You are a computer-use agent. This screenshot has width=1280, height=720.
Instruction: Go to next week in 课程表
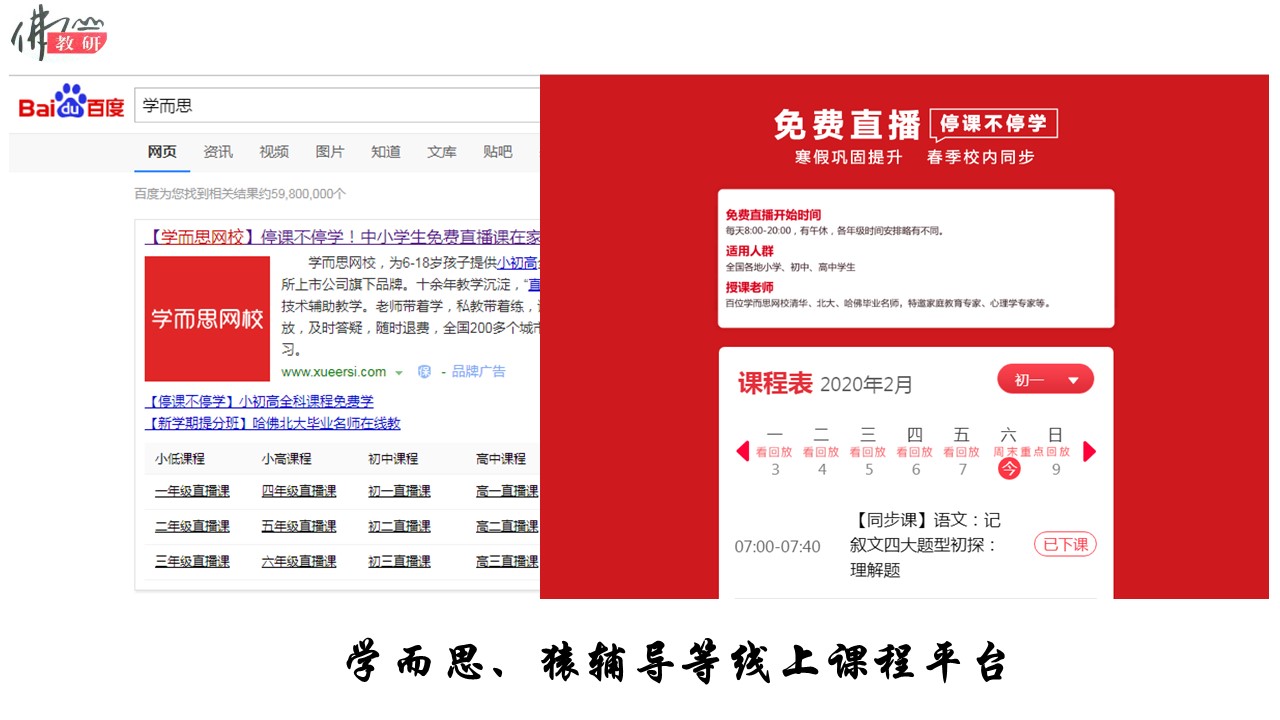[1089, 452]
